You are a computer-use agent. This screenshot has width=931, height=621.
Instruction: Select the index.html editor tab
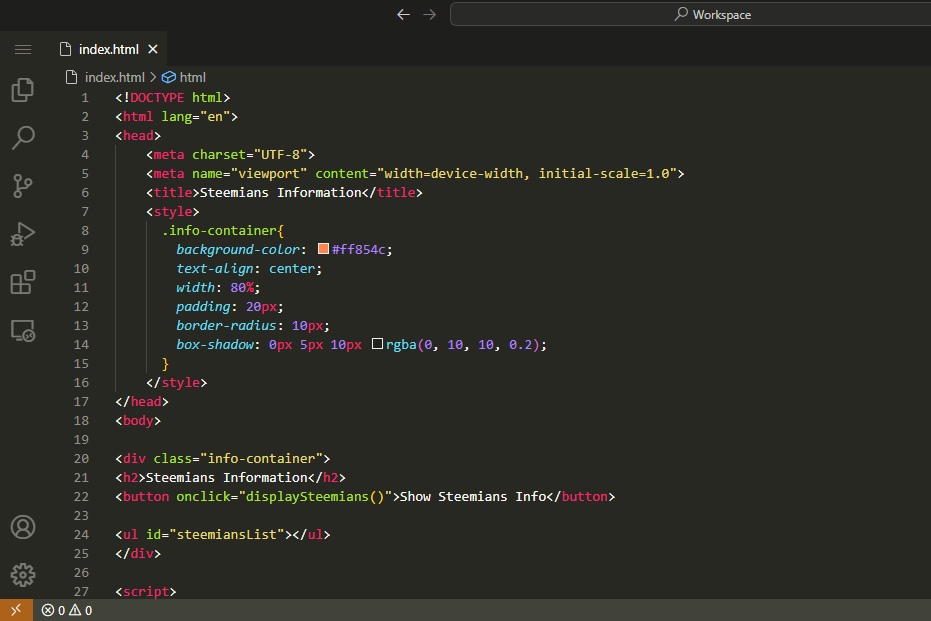[x=108, y=49]
